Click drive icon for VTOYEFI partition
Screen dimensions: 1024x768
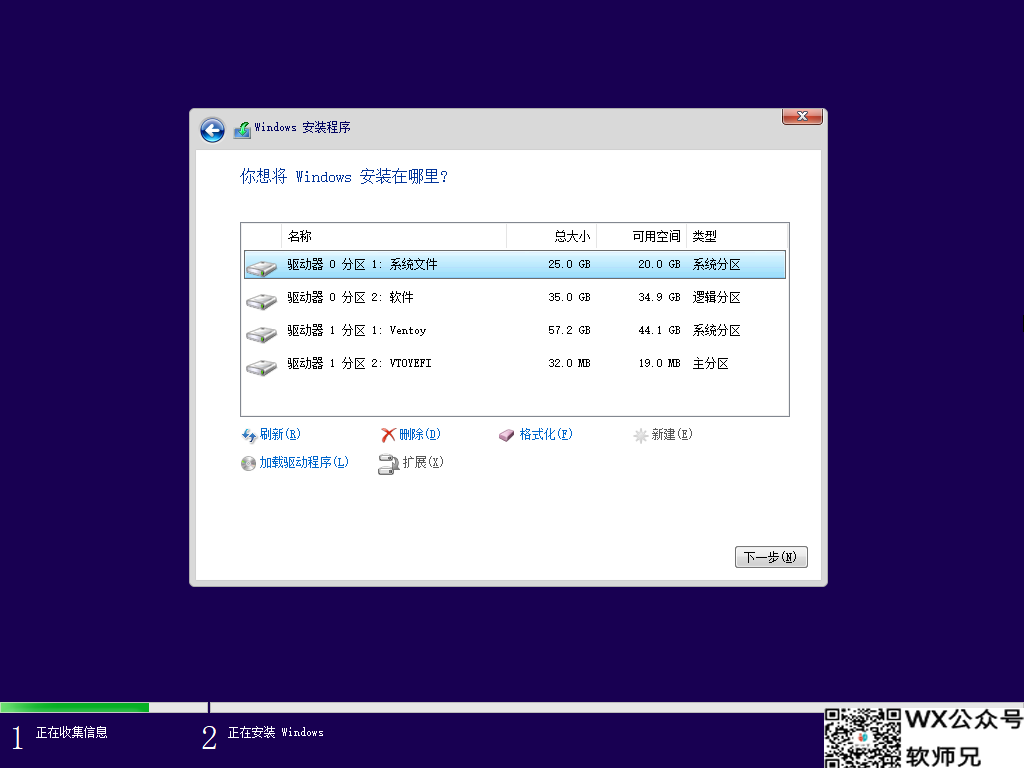pyautogui.click(x=262, y=367)
